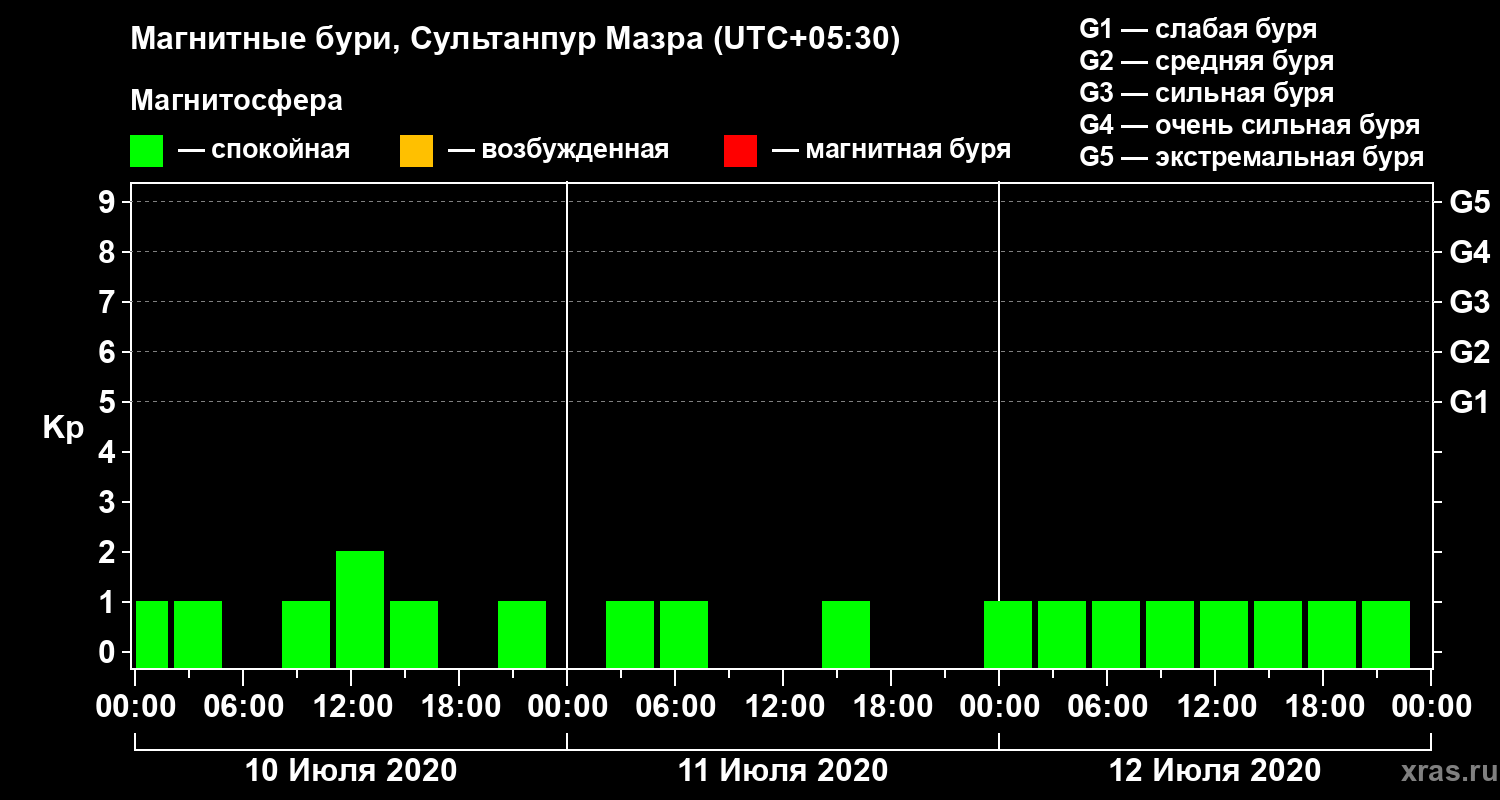Viewport: 1500px width, 800px height.
Task: Click the '— возбужденная' legend label
Action: point(558,151)
